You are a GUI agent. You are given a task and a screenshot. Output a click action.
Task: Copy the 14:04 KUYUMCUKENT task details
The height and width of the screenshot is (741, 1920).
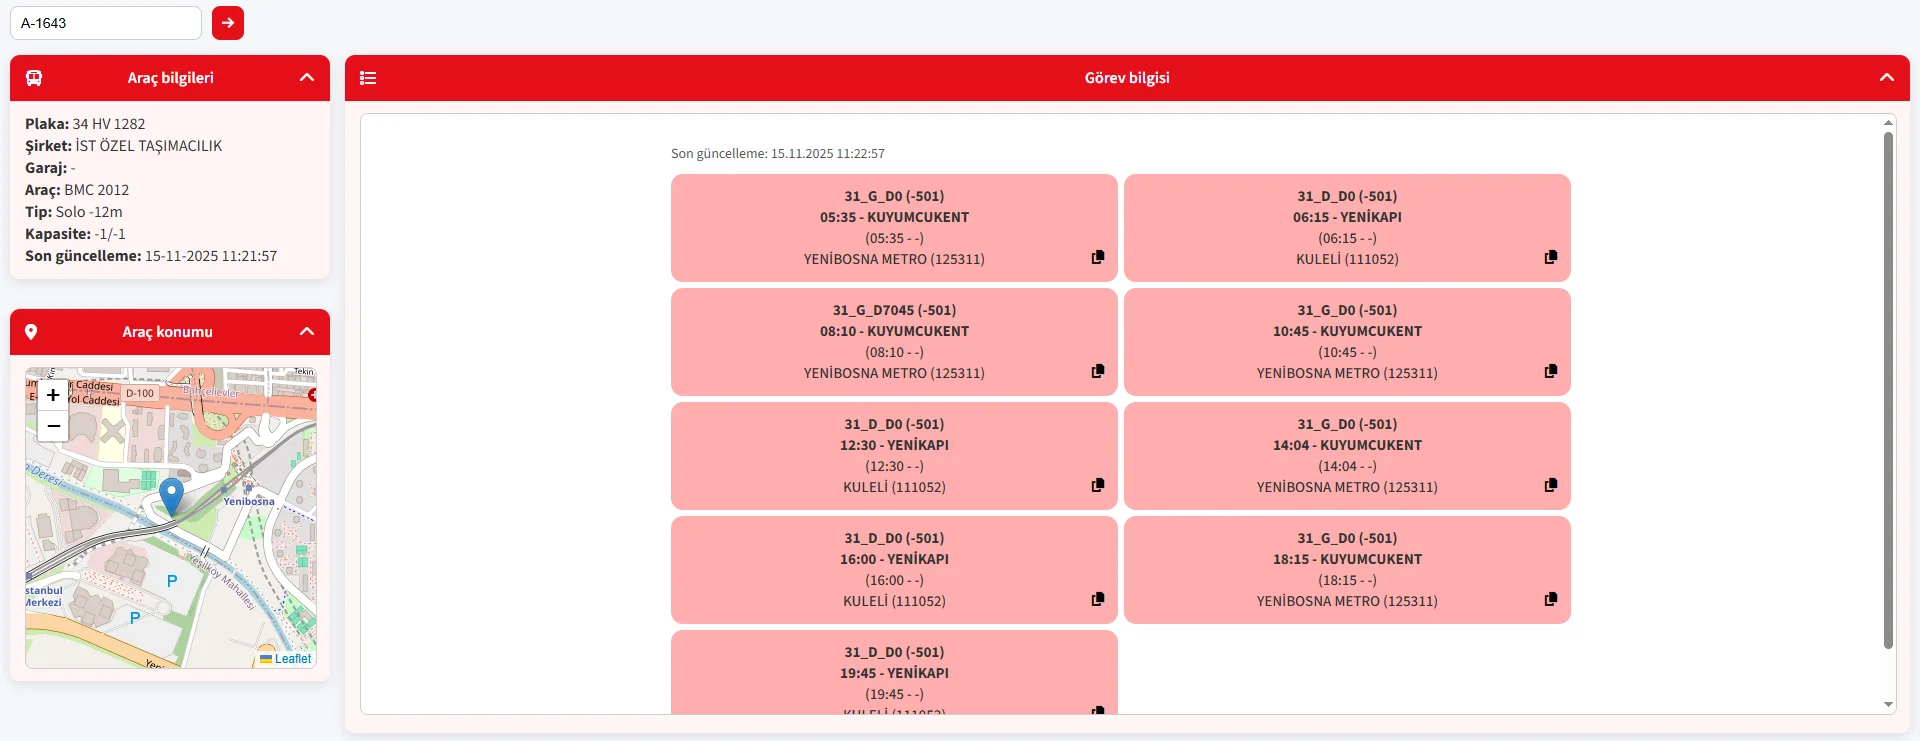click(x=1550, y=485)
